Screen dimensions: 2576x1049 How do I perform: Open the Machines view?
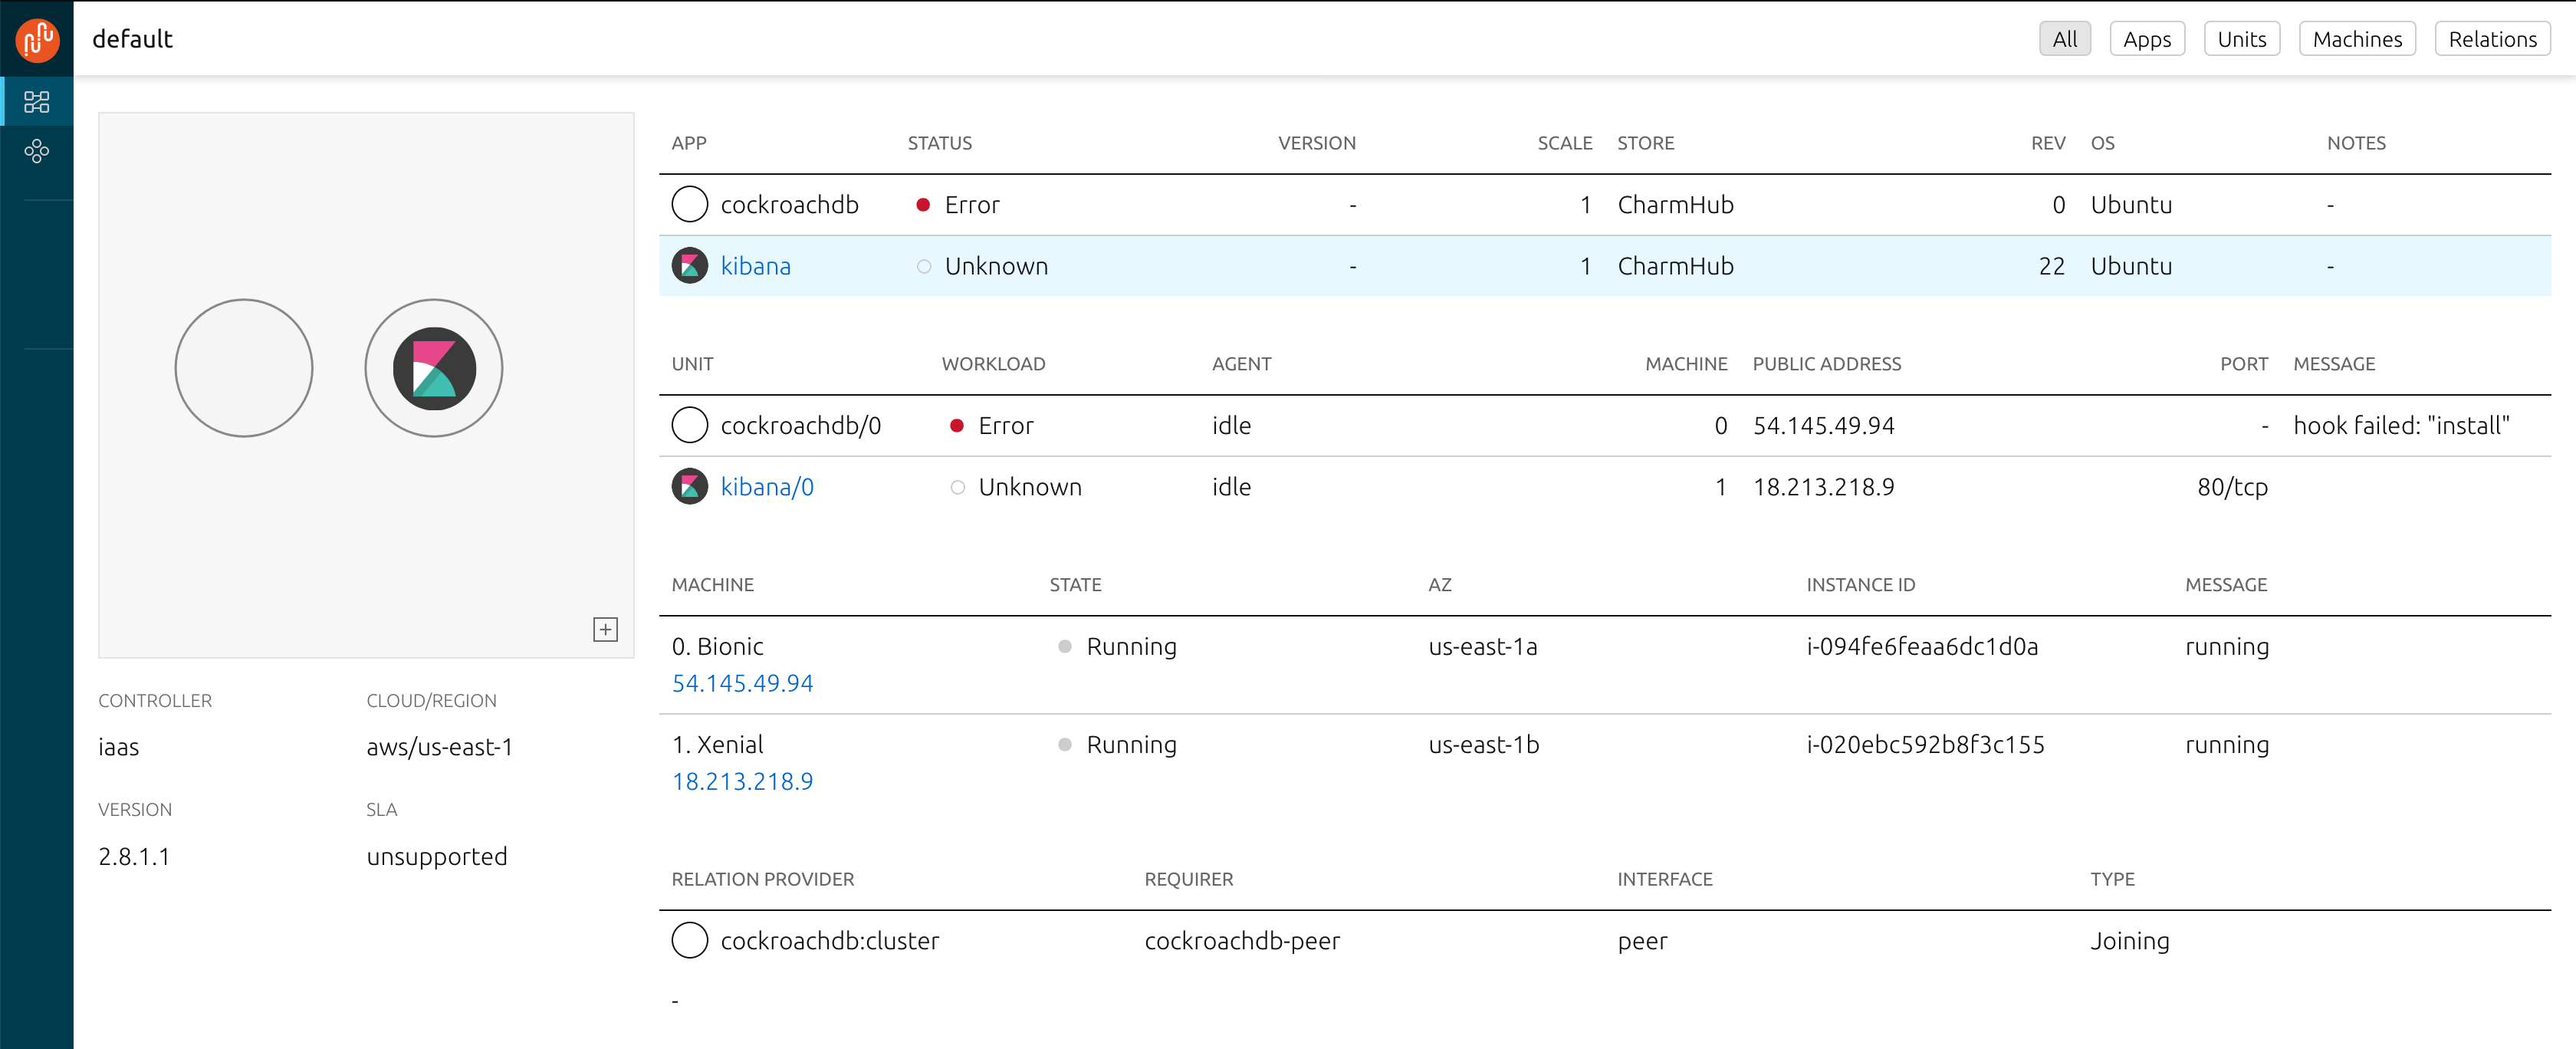pyautogui.click(x=2357, y=38)
